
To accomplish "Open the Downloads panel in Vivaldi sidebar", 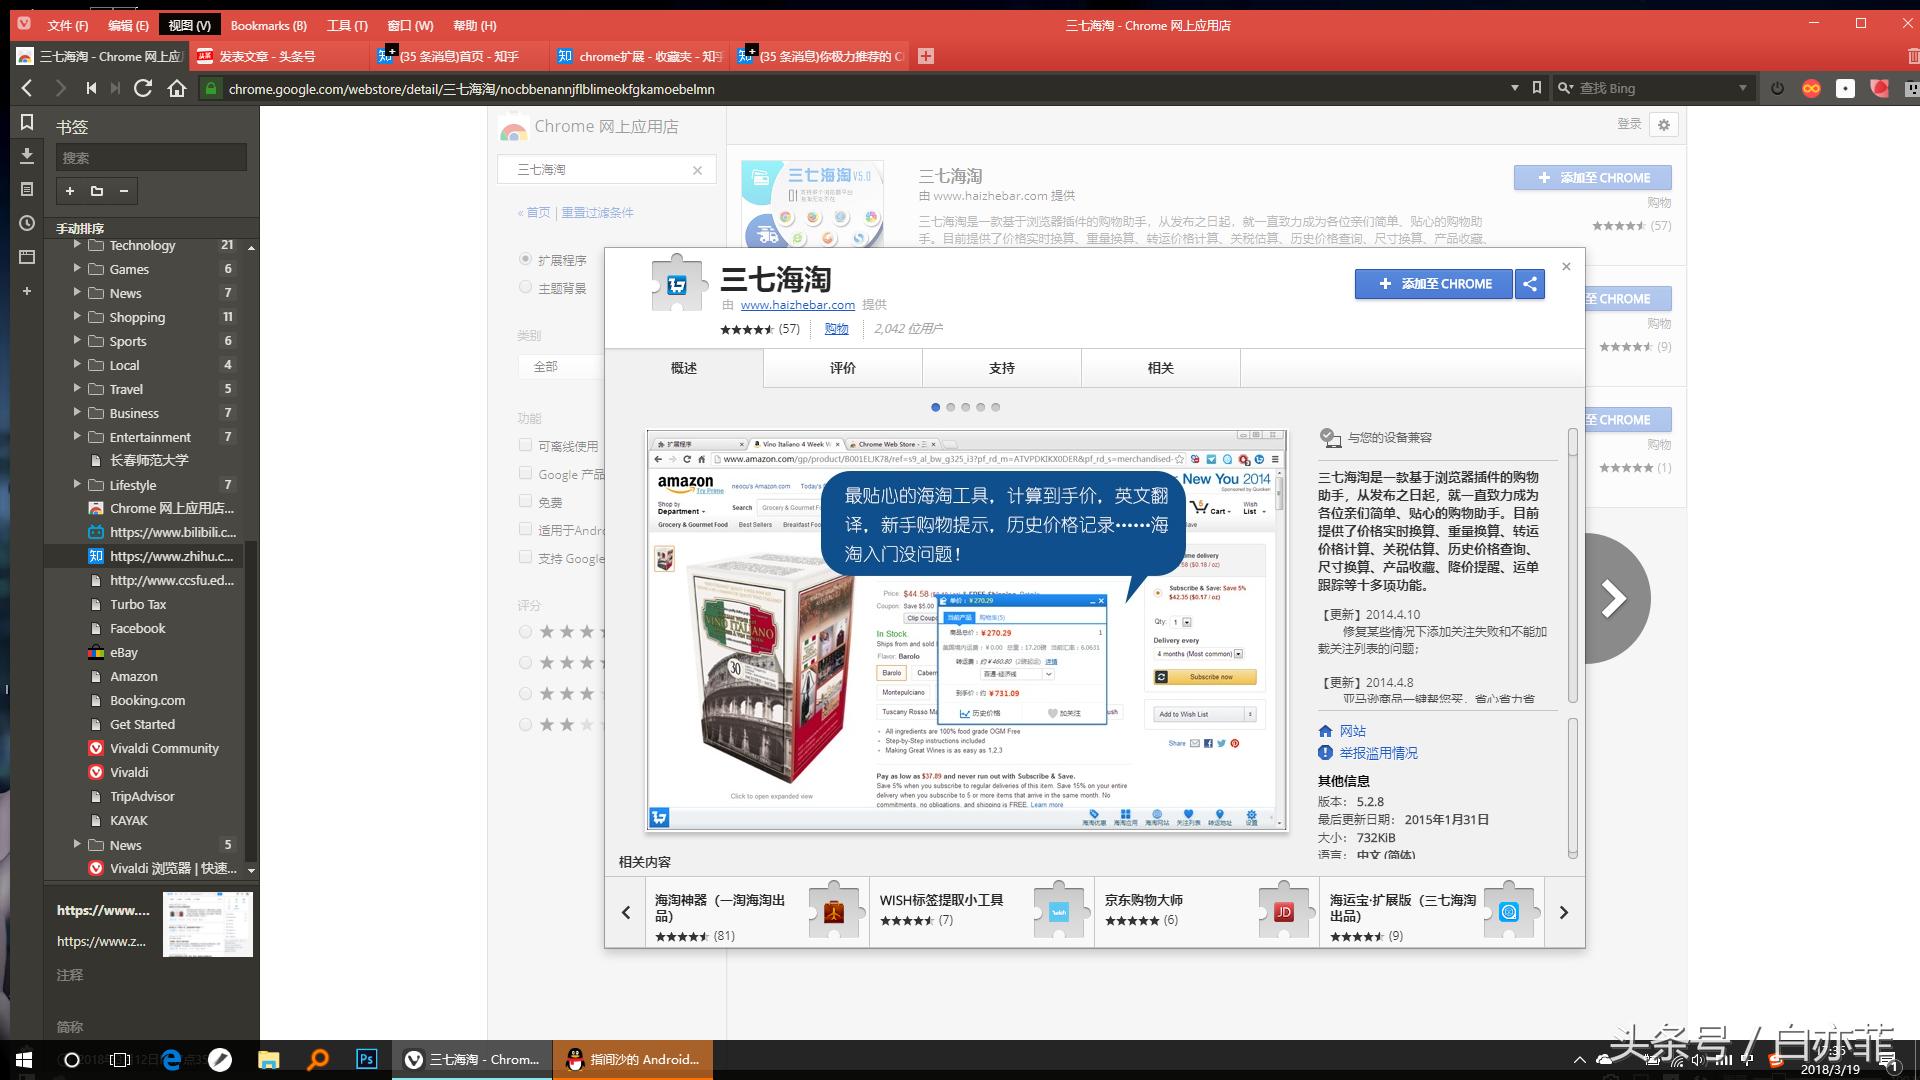I will coord(28,157).
